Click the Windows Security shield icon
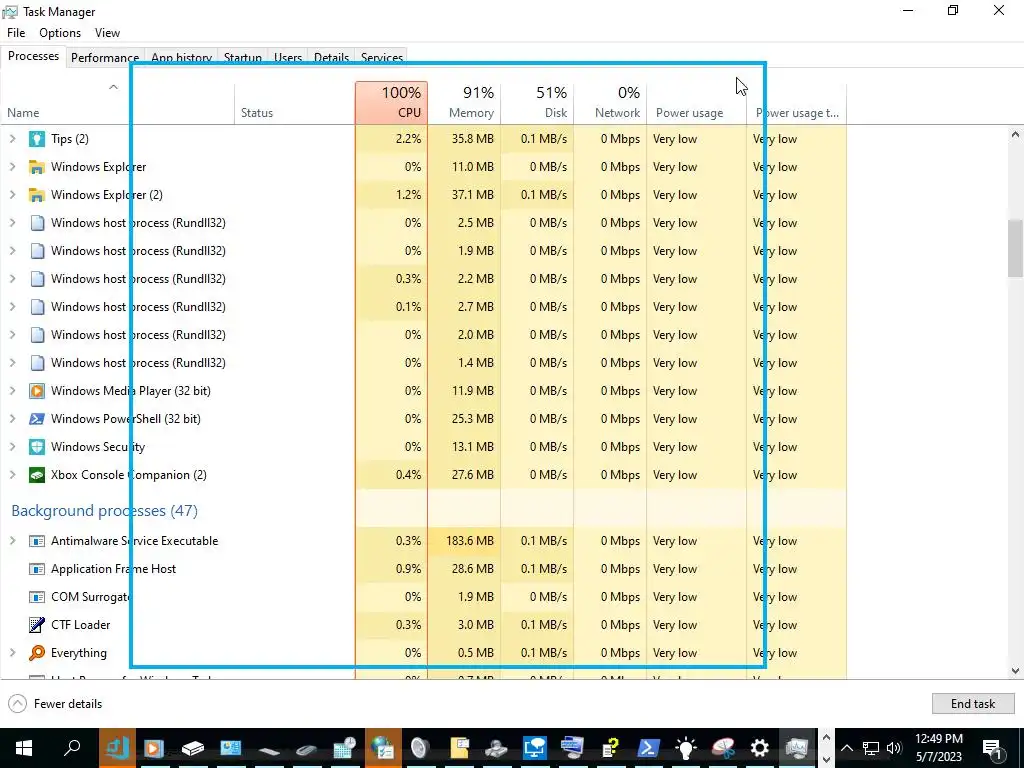1024x768 pixels. click(37, 447)
